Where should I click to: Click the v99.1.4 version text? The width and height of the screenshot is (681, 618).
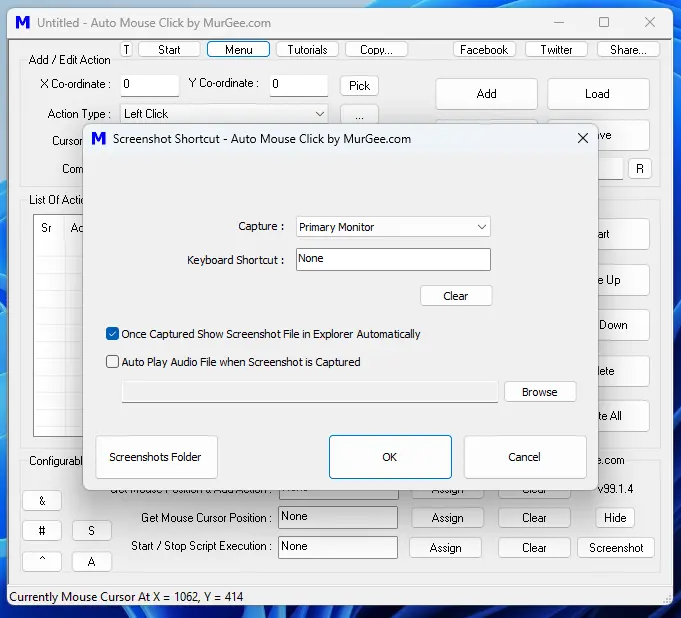tap(615, 489)
